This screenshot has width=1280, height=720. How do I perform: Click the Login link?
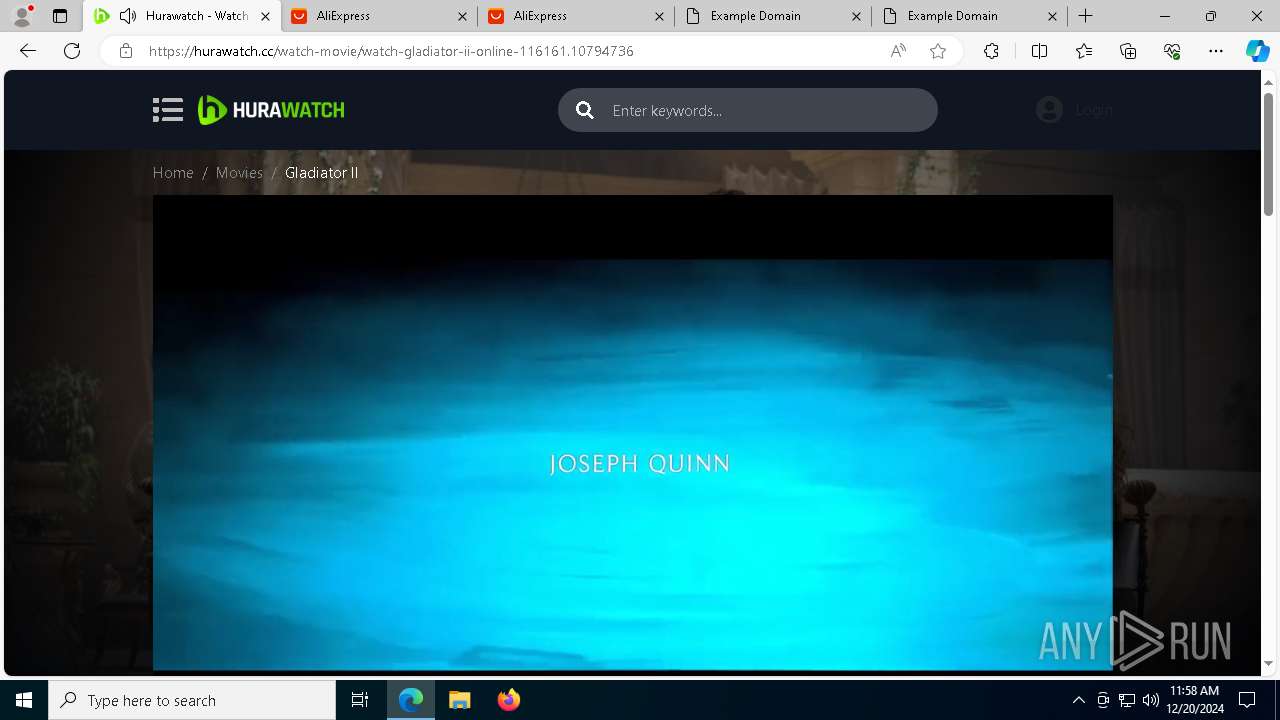[x=1094, y=110]
